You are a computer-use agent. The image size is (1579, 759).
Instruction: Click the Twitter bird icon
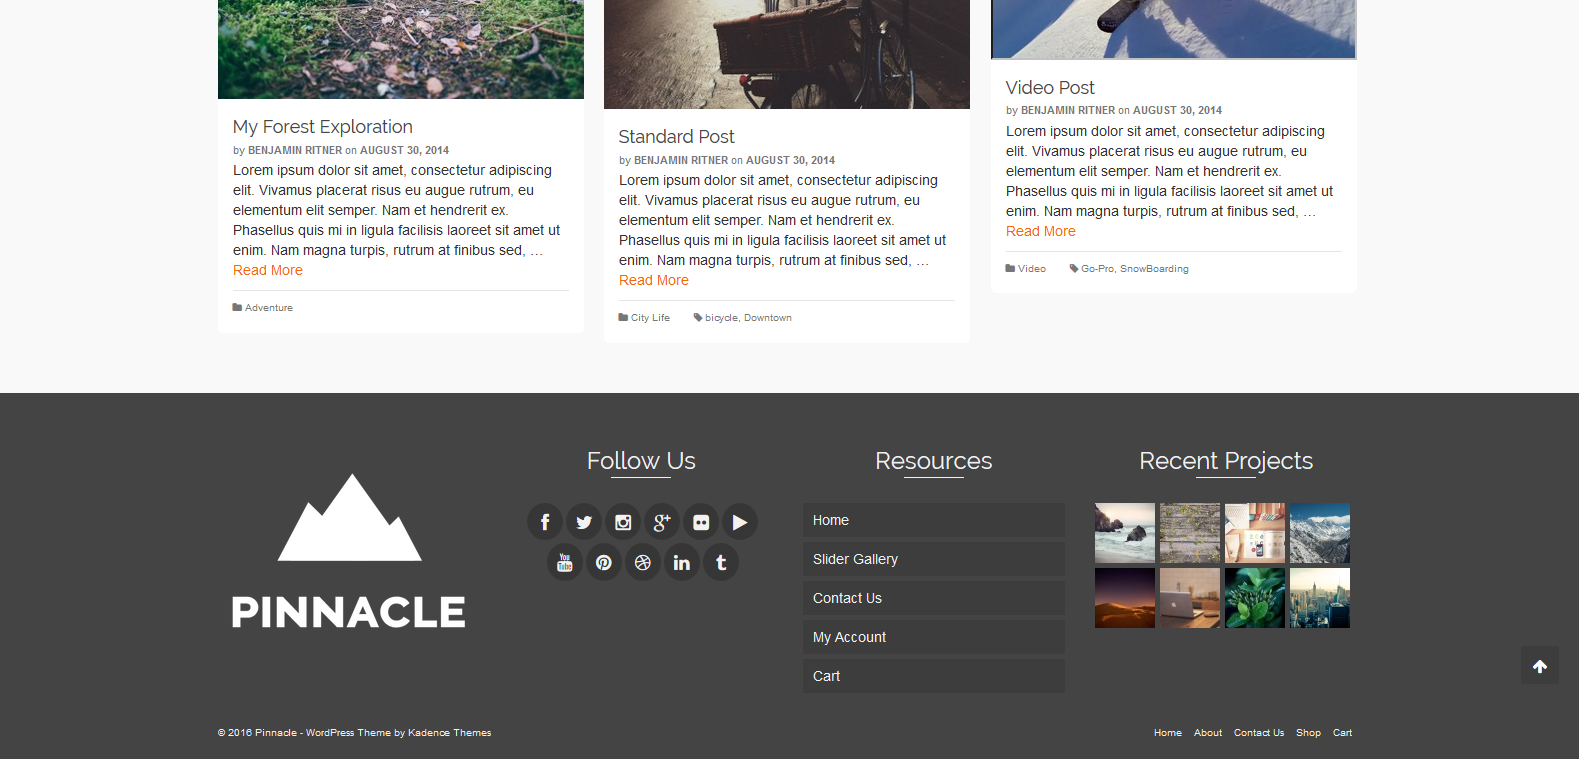coord(584,522)
